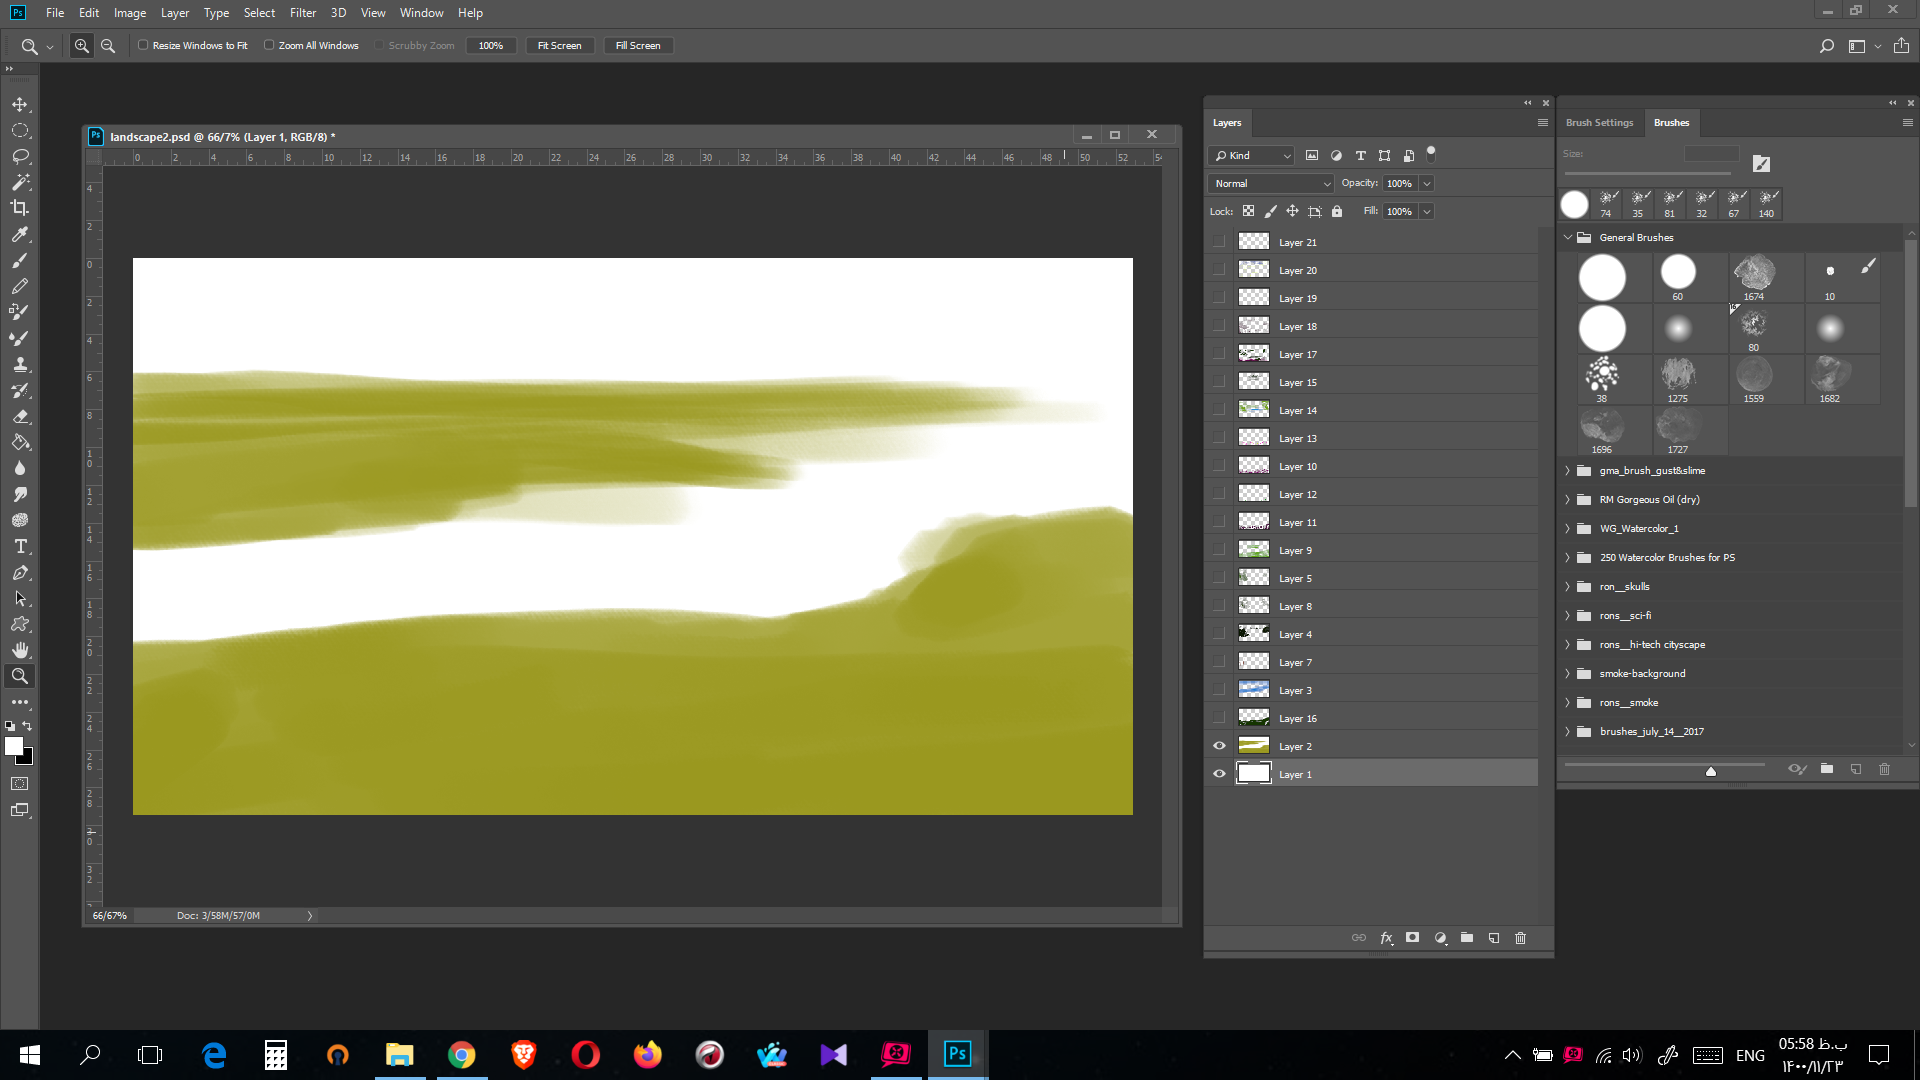This screenshot has height=1080, width=1920.
Task: Select the Crop tool
Action: tap(20, 208)
